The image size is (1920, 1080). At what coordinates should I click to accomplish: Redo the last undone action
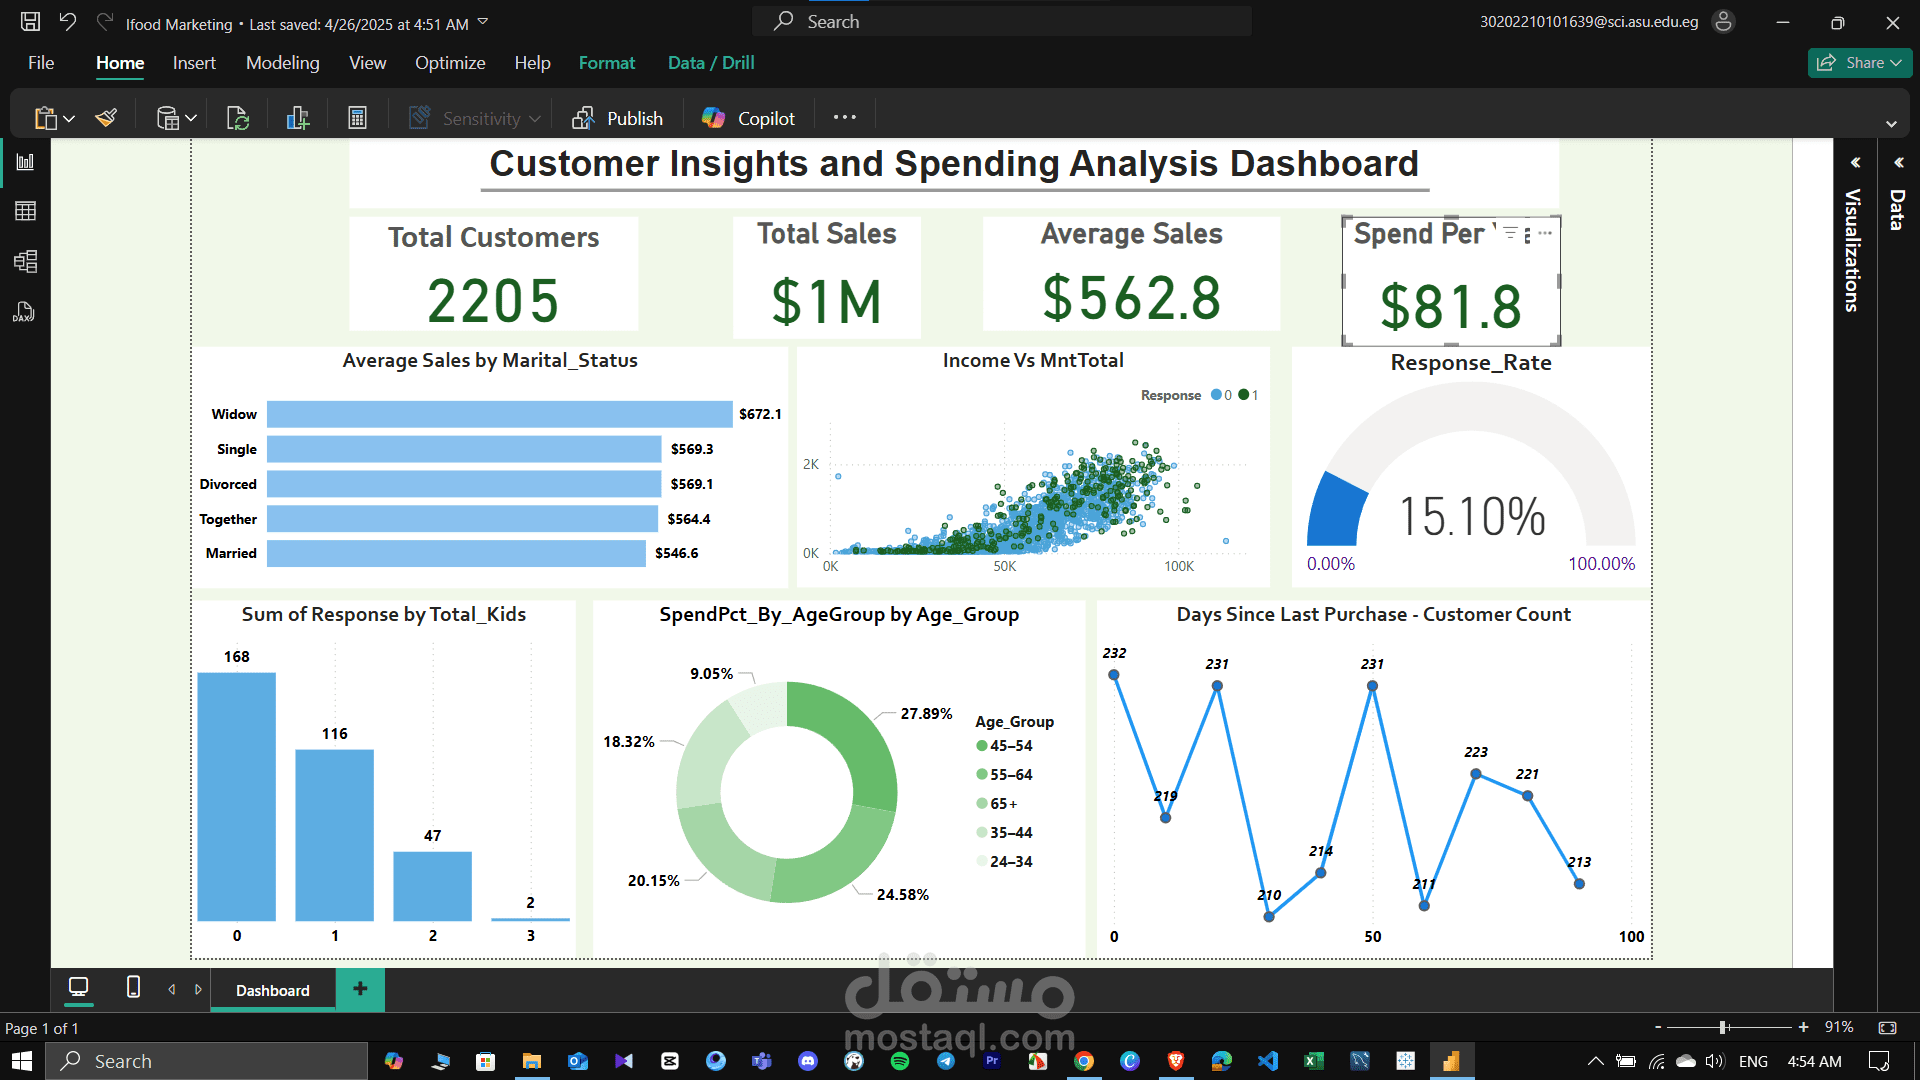104,22
